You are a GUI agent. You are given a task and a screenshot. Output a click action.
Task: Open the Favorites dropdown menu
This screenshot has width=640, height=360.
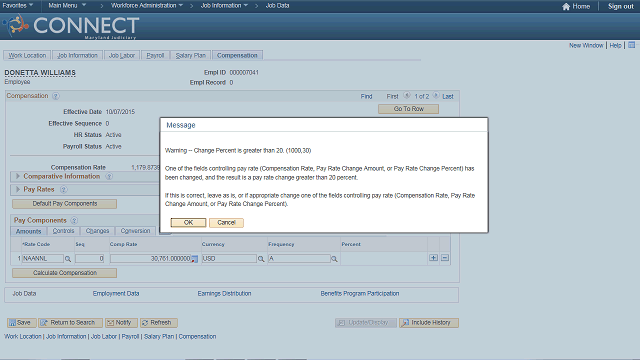18,6
